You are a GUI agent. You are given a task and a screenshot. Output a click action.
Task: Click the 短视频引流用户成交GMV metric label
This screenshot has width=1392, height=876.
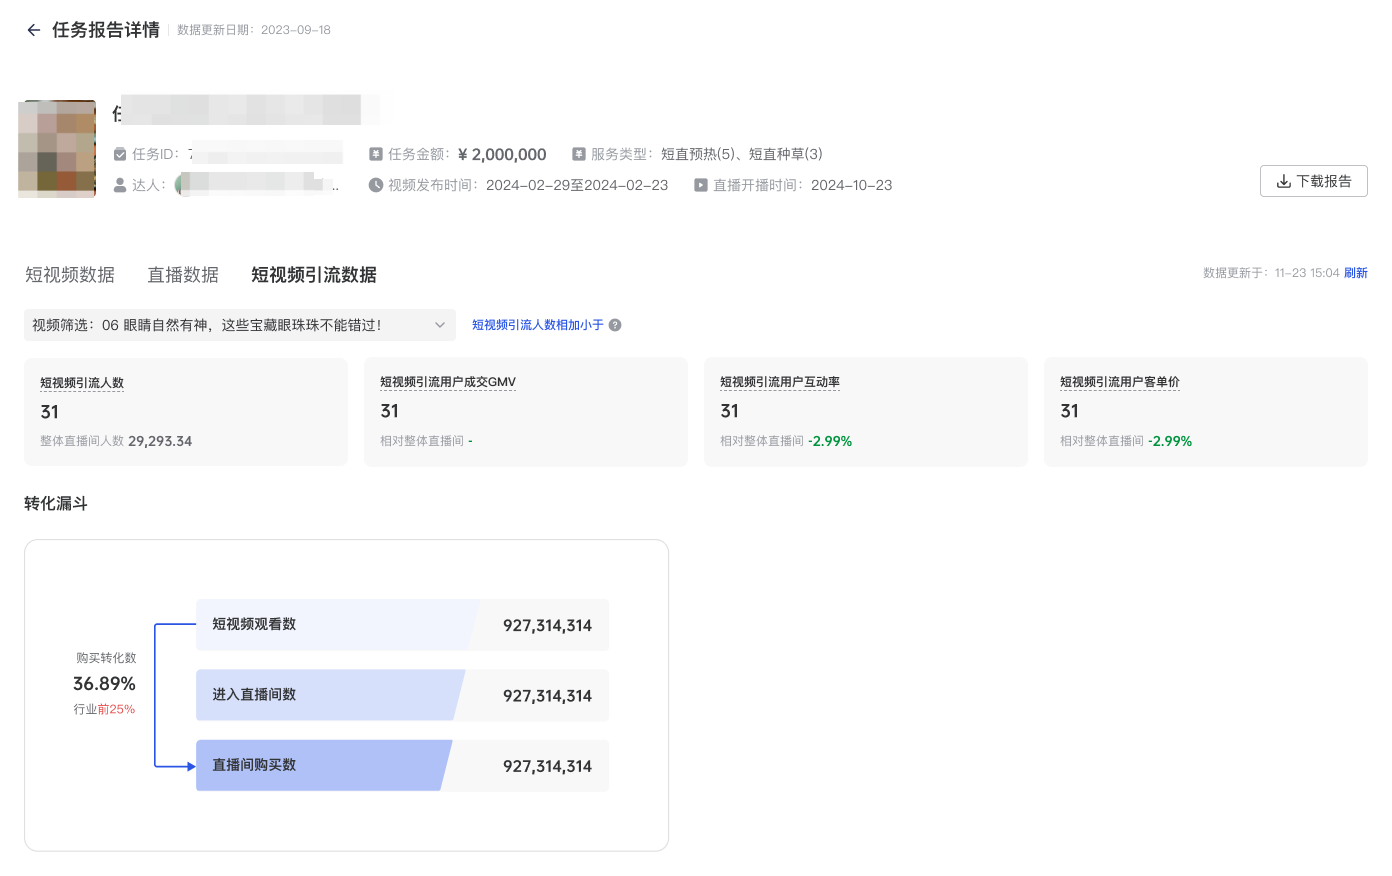pyautogui.click(x=448, y=382)
